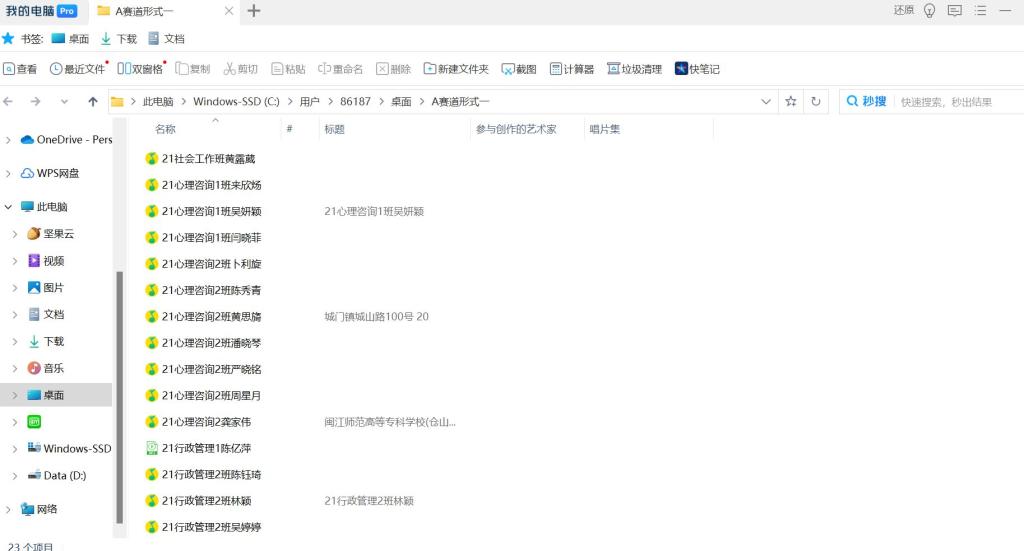Add current folder to favorites with star icon

pyautogui.click(x=791, y=102)
